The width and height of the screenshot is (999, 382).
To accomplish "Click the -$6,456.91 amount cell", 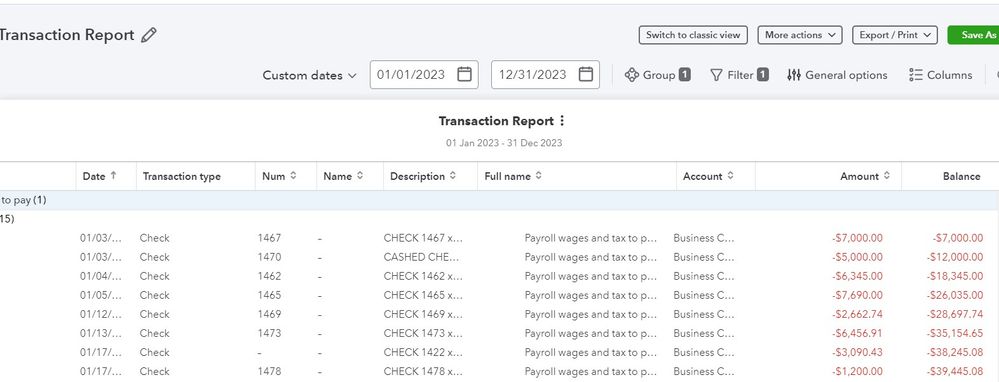I will point(857,334).
